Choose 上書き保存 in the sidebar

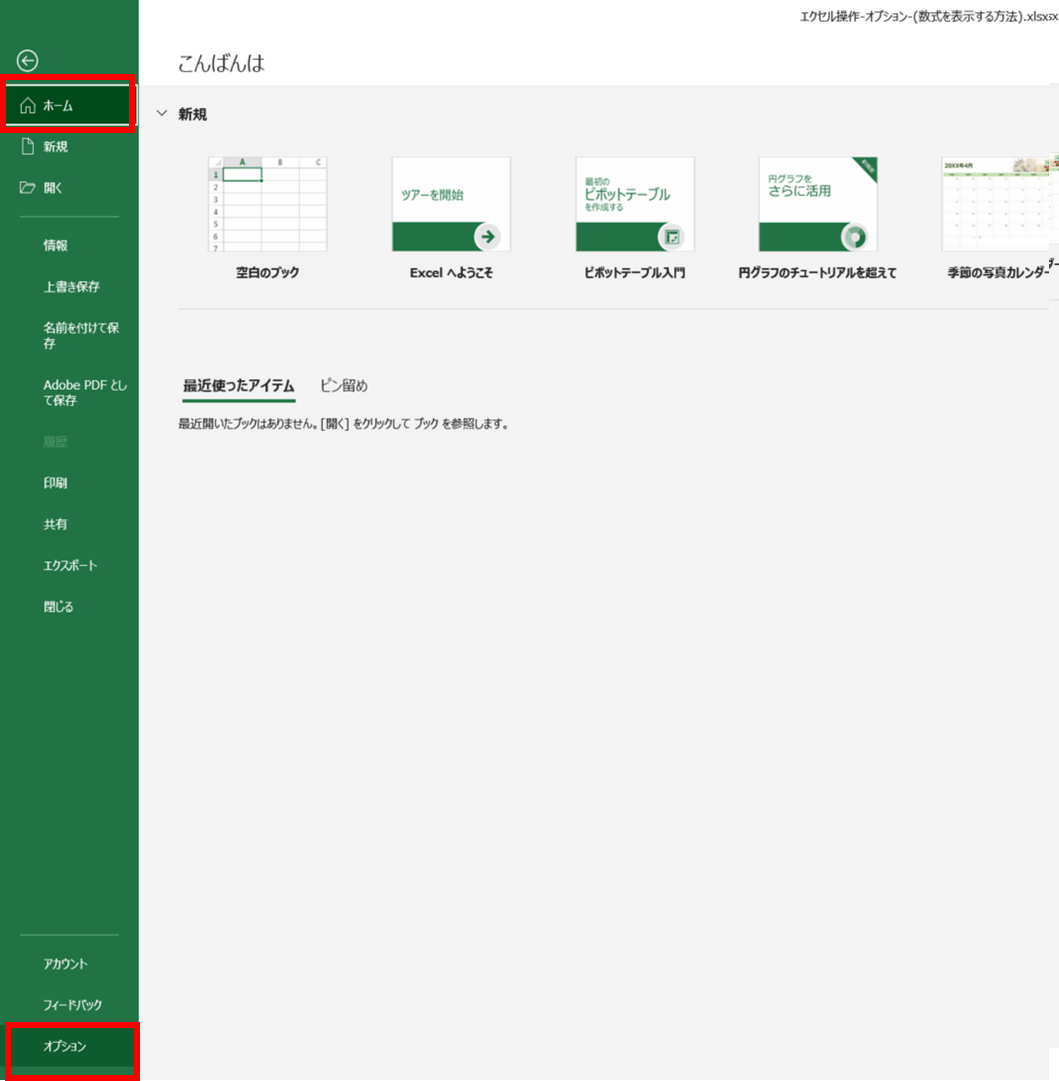71,287
